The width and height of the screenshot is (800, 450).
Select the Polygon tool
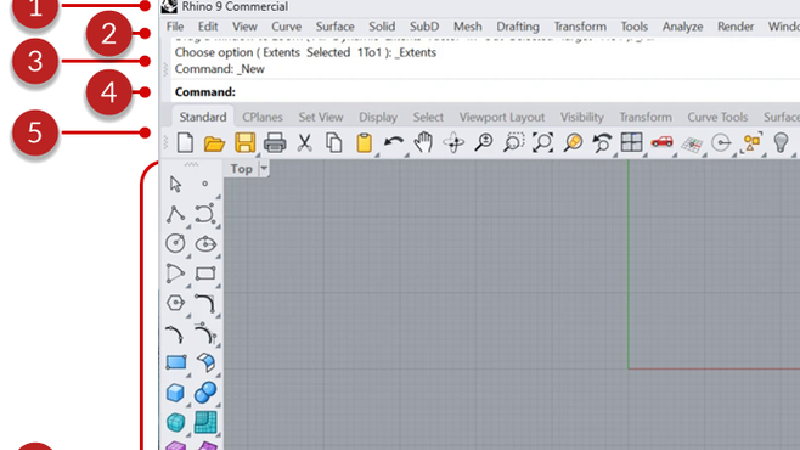click(x=176, y=303)
